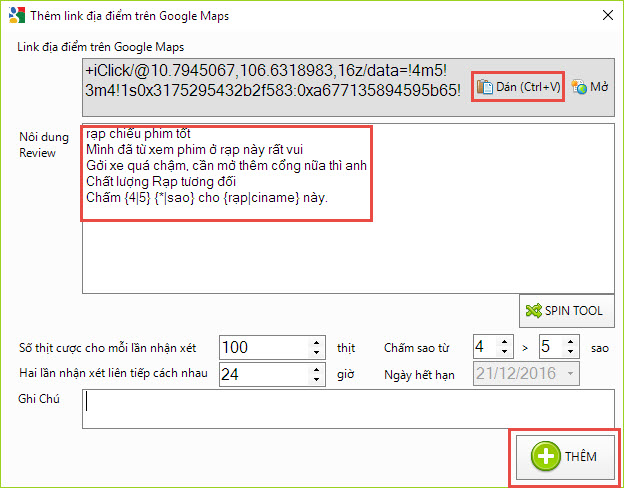The height and width of the screenshot is (488, 624).
Task: Click line starting 'Gởi xe quá chậm'
Action: pyautogui.click(x=226, y=166)
